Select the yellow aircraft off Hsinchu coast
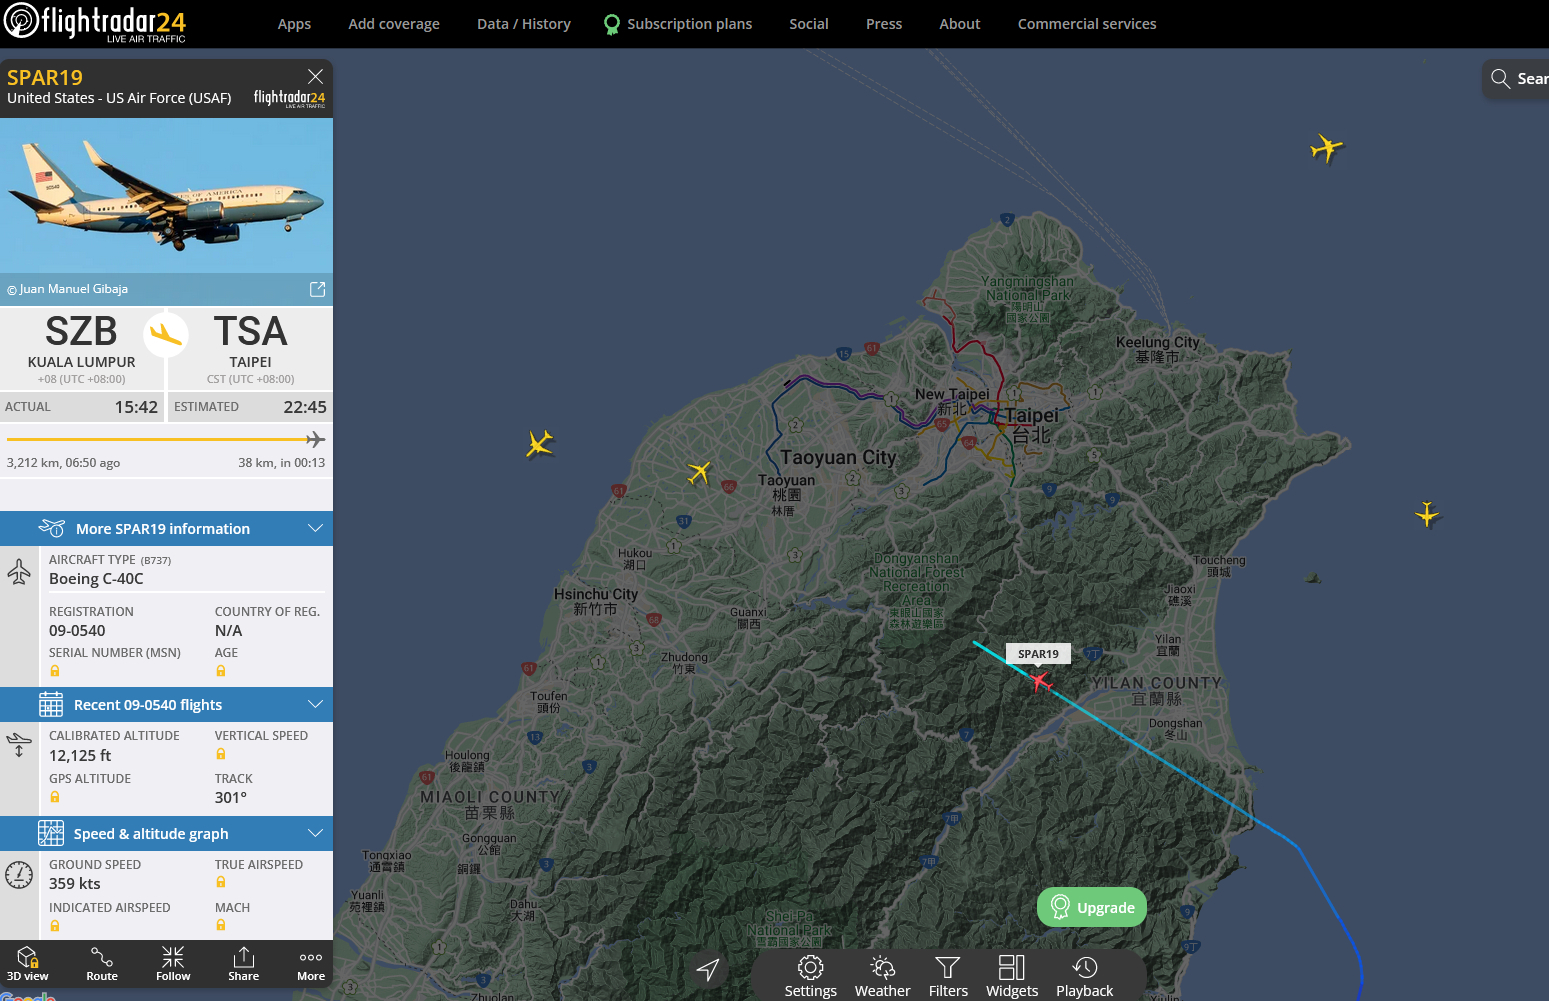This screenshot has width=1549, height=1001. click(x=540, y=443)
